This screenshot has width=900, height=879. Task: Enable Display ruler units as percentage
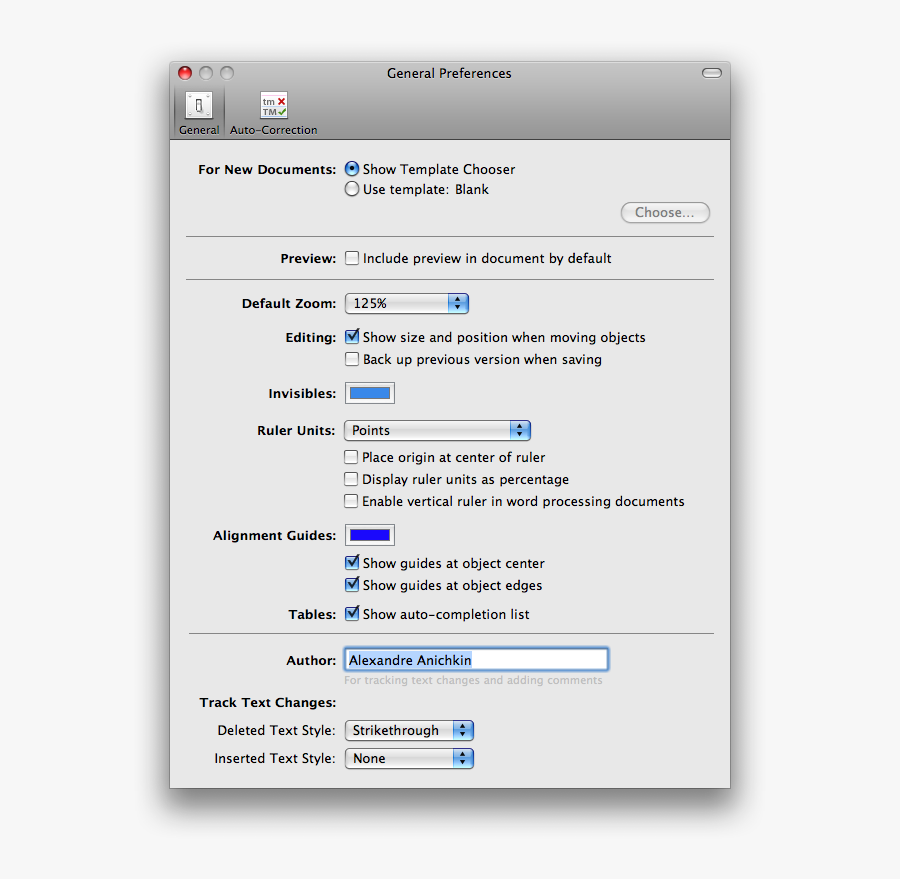pyautogui.click(x=352, y=479)
